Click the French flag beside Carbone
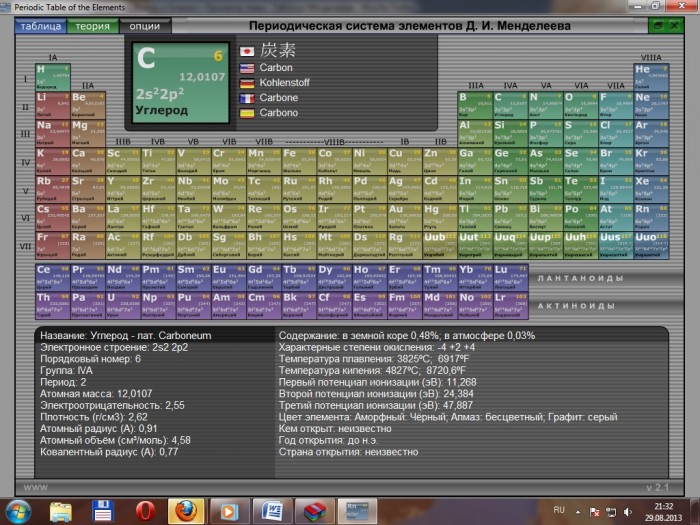Screen dimensions: 700x525 coord(247,98)
